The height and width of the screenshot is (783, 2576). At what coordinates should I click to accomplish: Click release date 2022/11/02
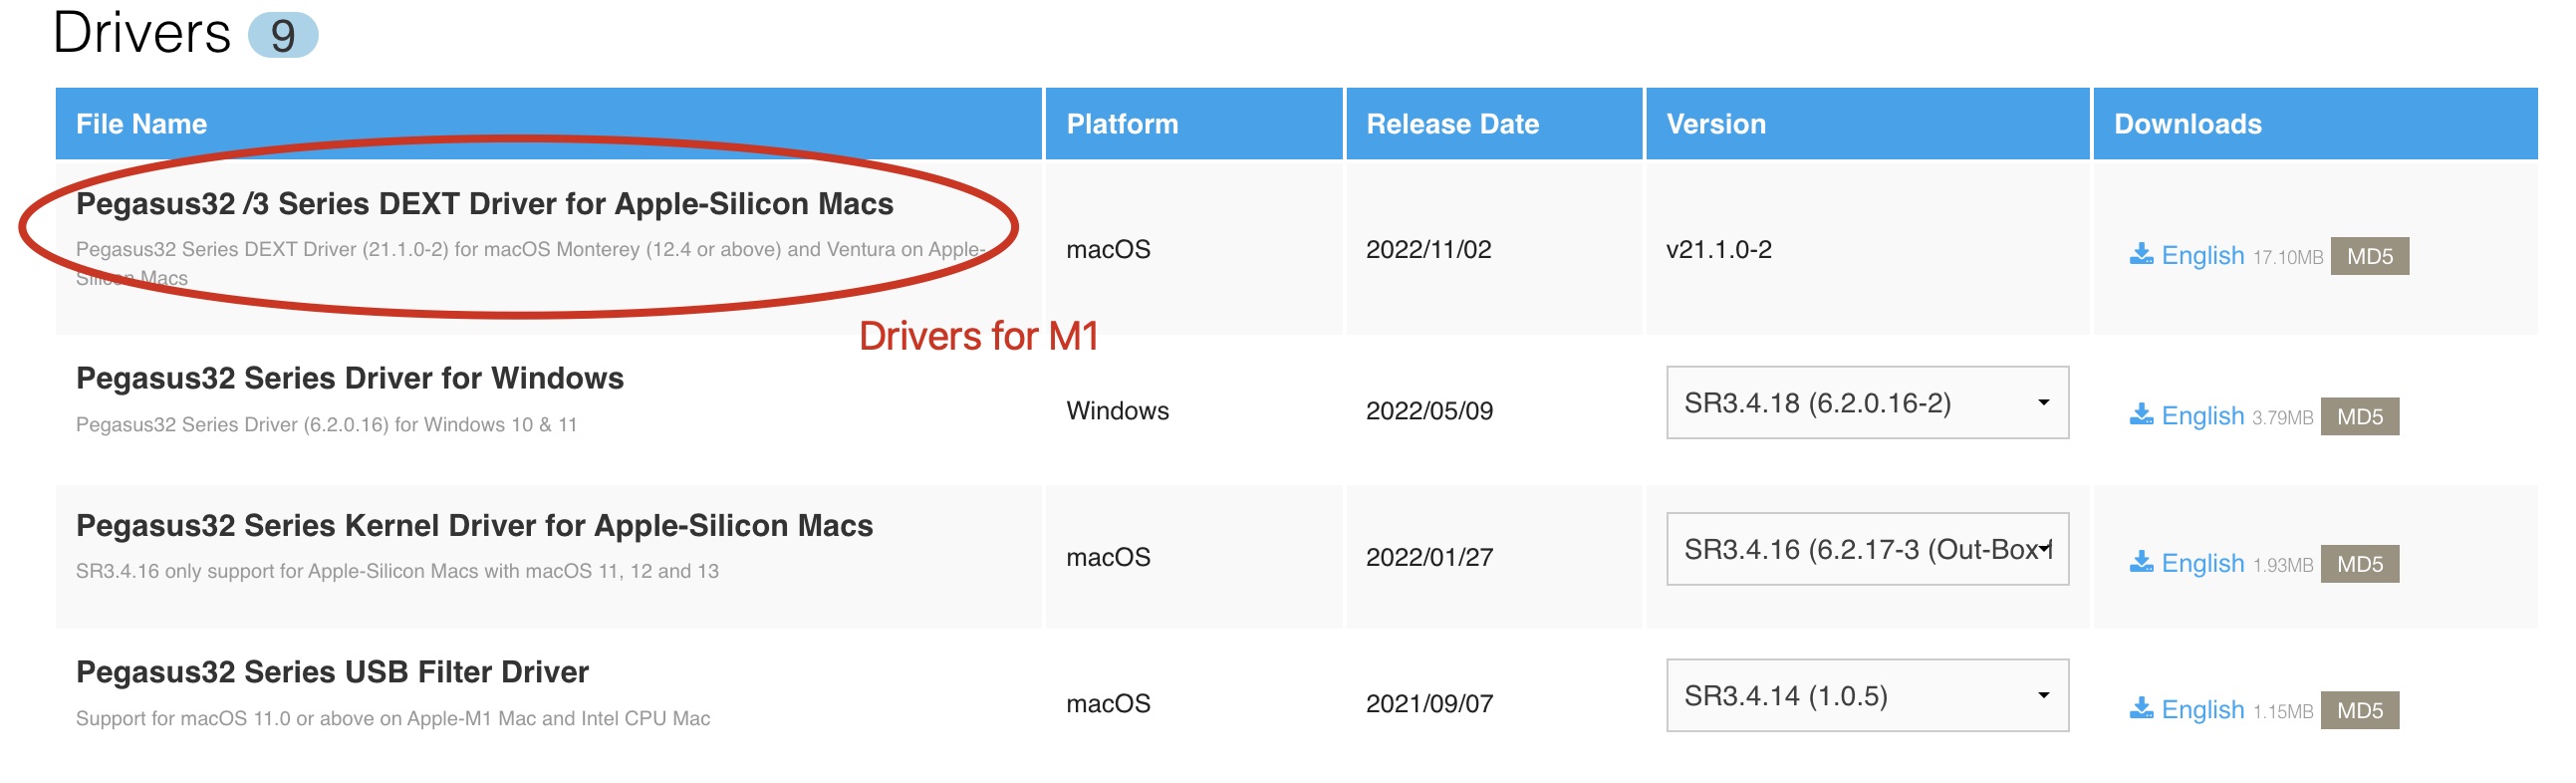pyautogui.click(x=1428, y=249)
